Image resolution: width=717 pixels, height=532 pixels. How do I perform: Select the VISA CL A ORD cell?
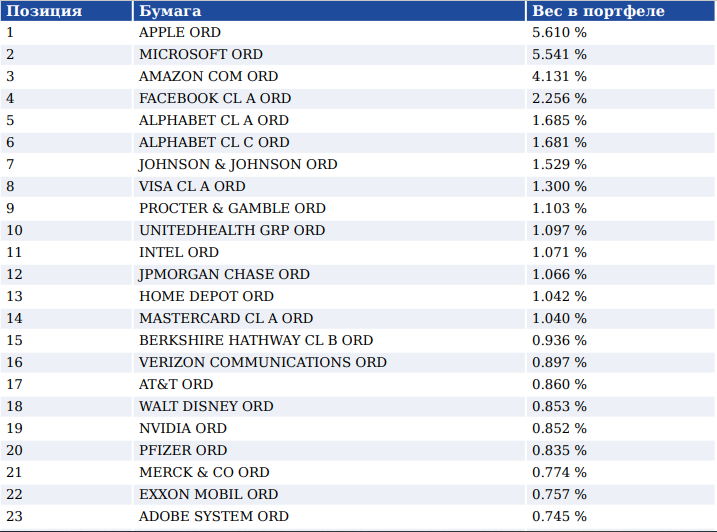tap(329, 186)
